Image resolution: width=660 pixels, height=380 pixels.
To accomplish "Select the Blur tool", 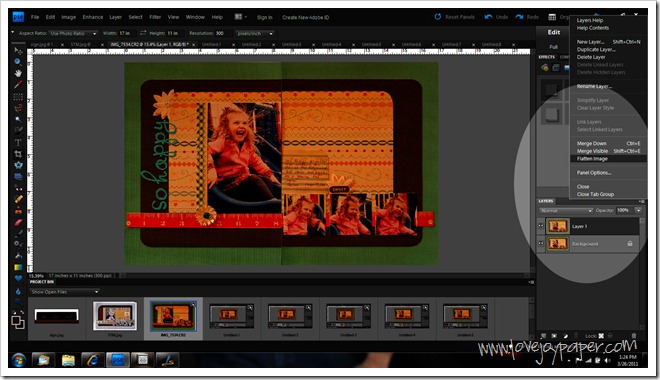I will [18, 291].
